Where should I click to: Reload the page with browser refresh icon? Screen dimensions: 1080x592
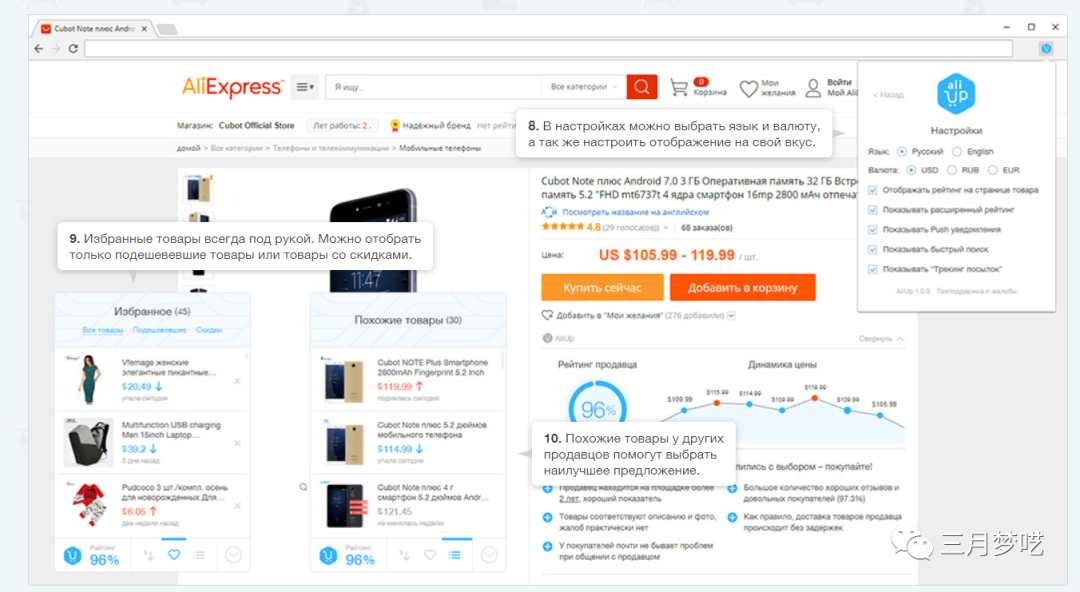pos(73,48)
